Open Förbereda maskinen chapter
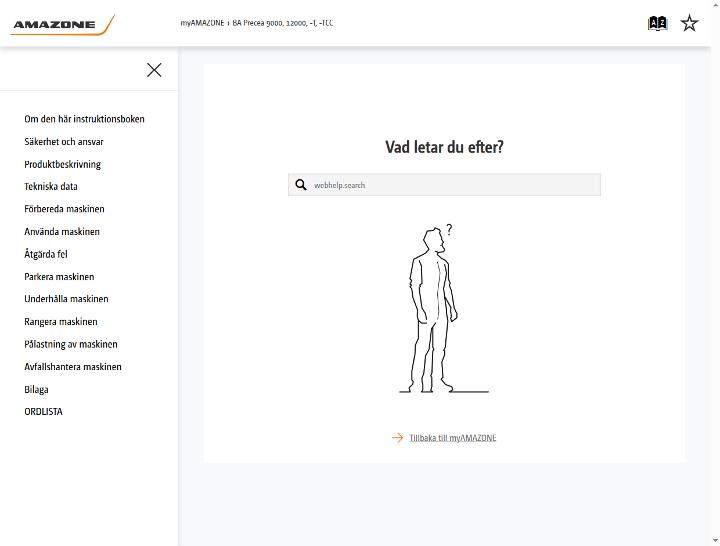 [64, 209]
